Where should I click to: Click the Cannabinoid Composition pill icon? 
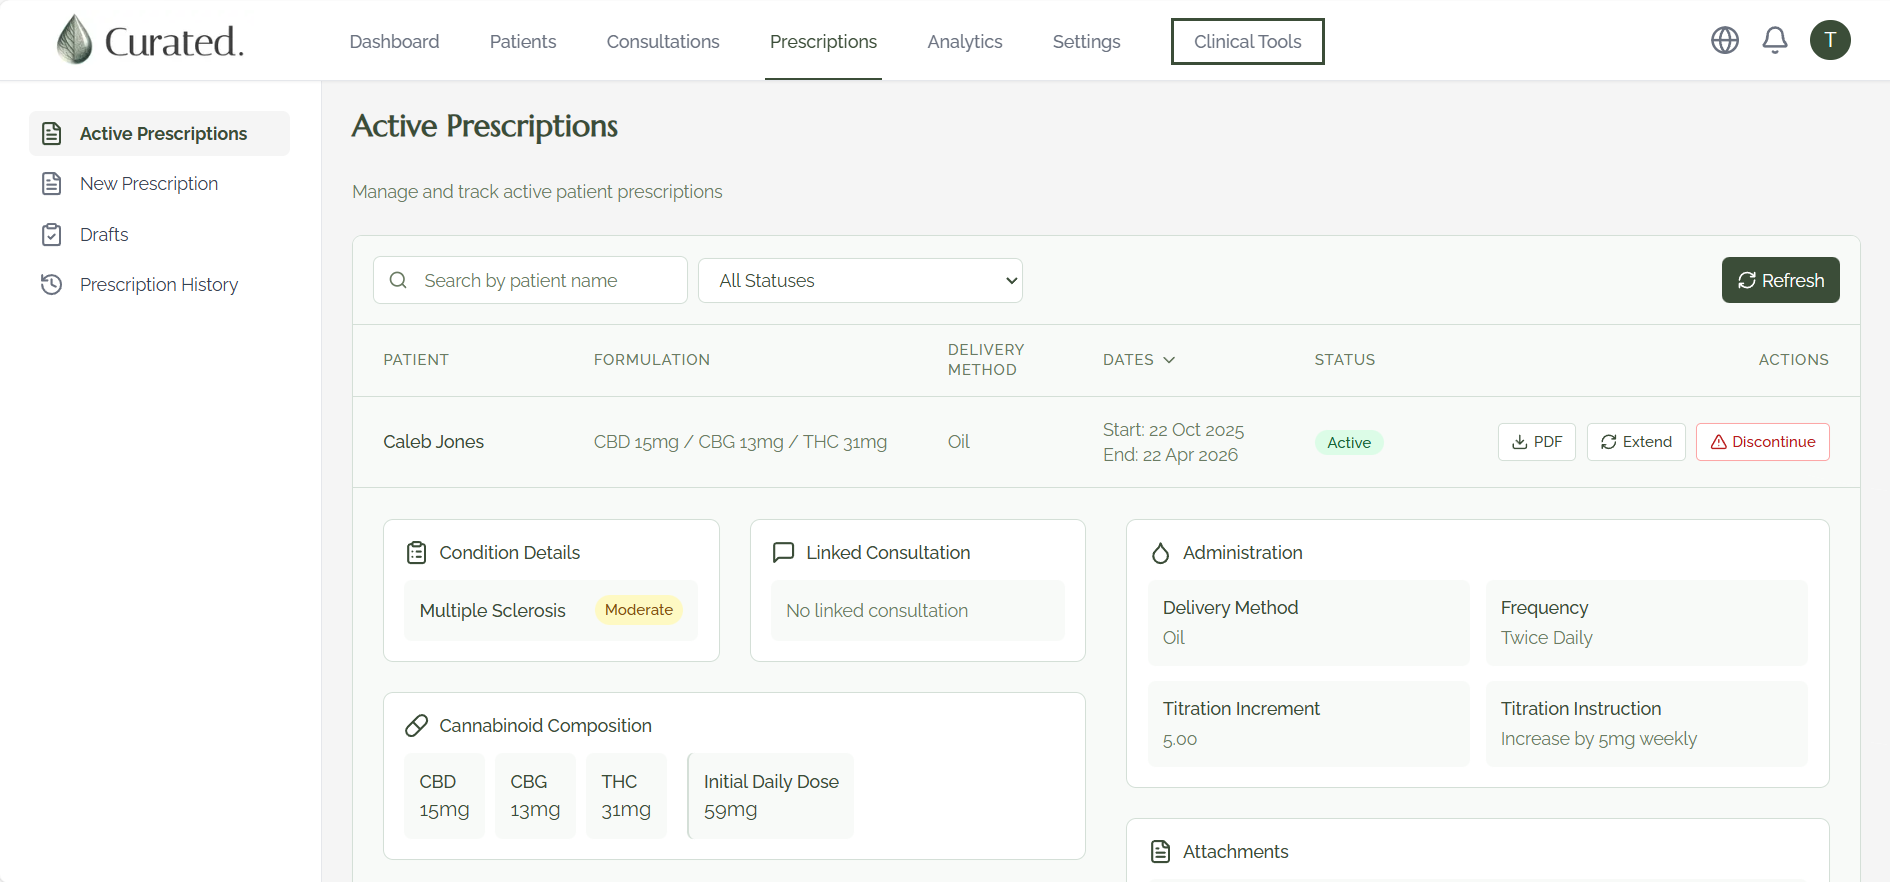(417, 726)
